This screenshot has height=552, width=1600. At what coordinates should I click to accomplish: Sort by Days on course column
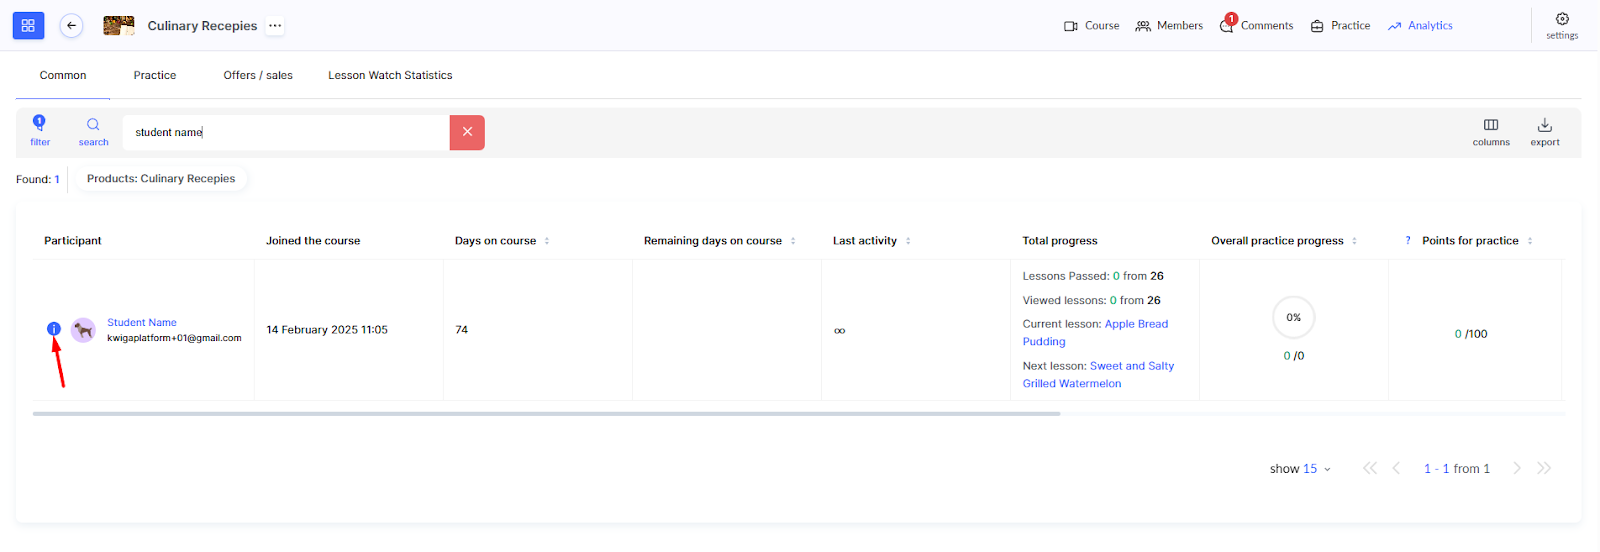click(547, 241)
